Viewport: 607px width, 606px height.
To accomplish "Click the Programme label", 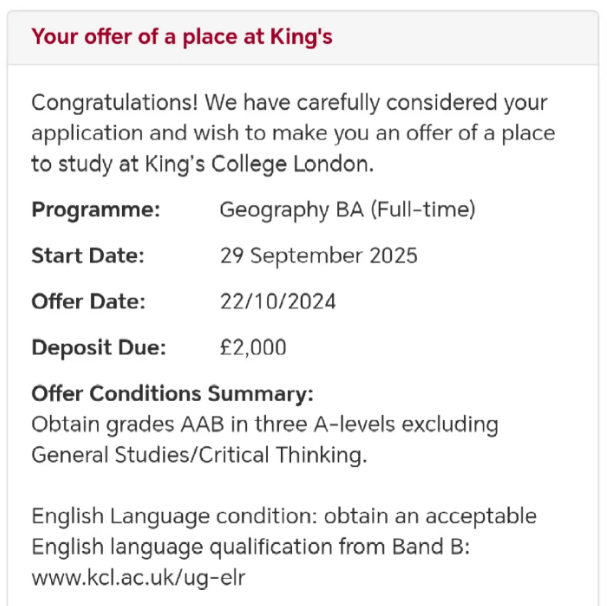I will tap(96, 210).
